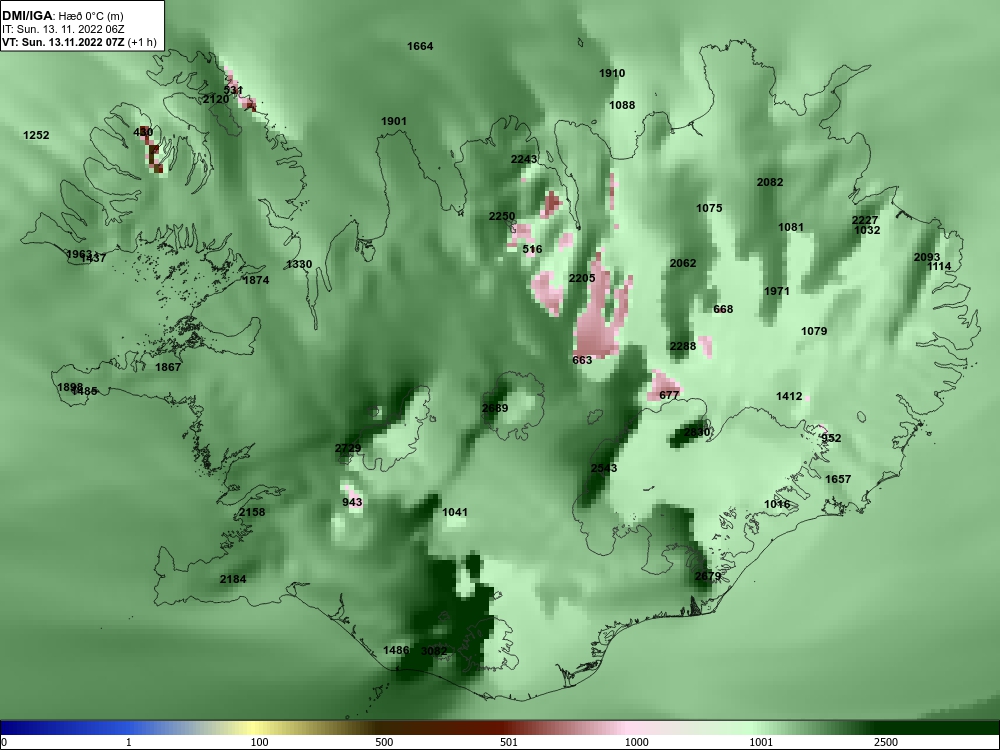Select the Westfjords value 2120
The image size is (1000, 750).
tap(216, 99)
